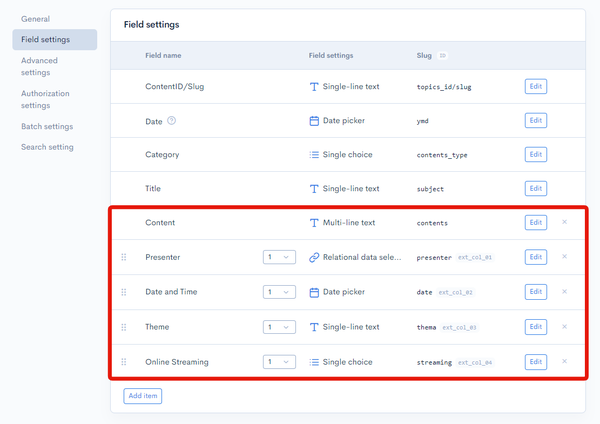Edit the Content field
Screen dimensions: 600x424
click(x=536, y=222)
